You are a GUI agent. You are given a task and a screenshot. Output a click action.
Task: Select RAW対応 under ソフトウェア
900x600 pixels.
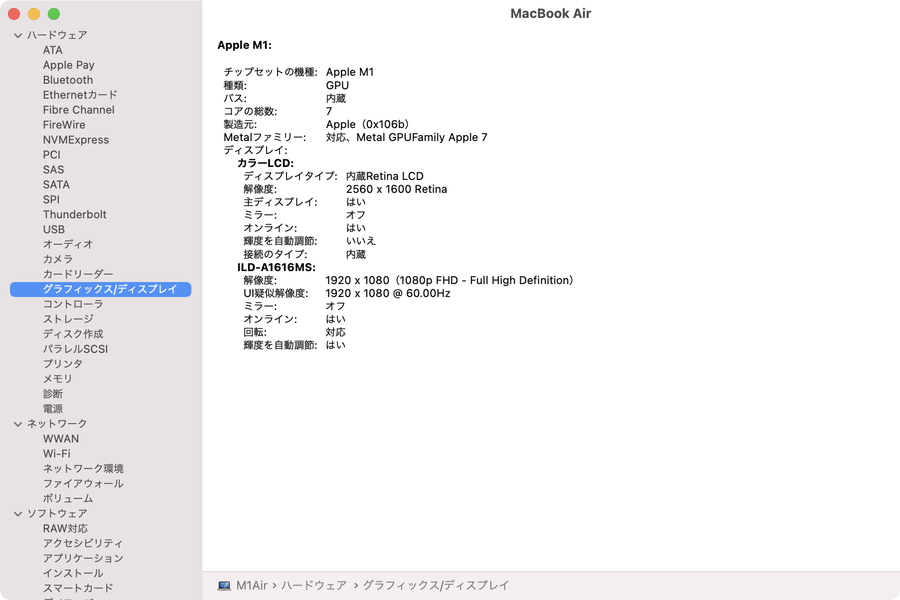(x=65, y=529)
